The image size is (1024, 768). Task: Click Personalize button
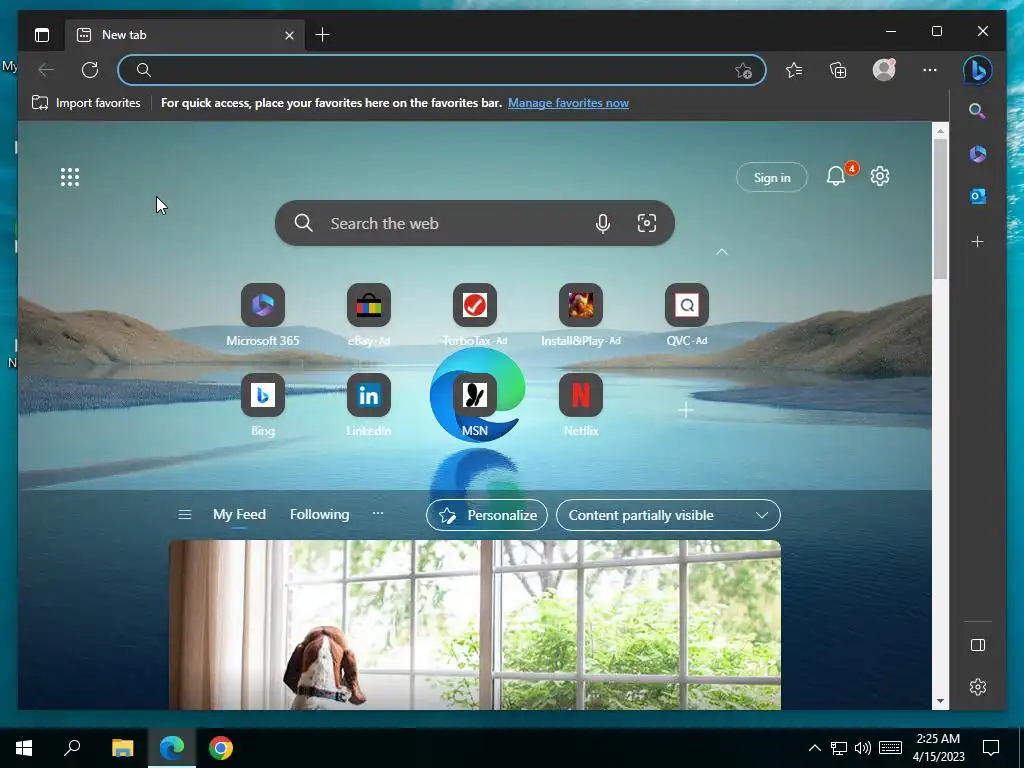point(487,515)
